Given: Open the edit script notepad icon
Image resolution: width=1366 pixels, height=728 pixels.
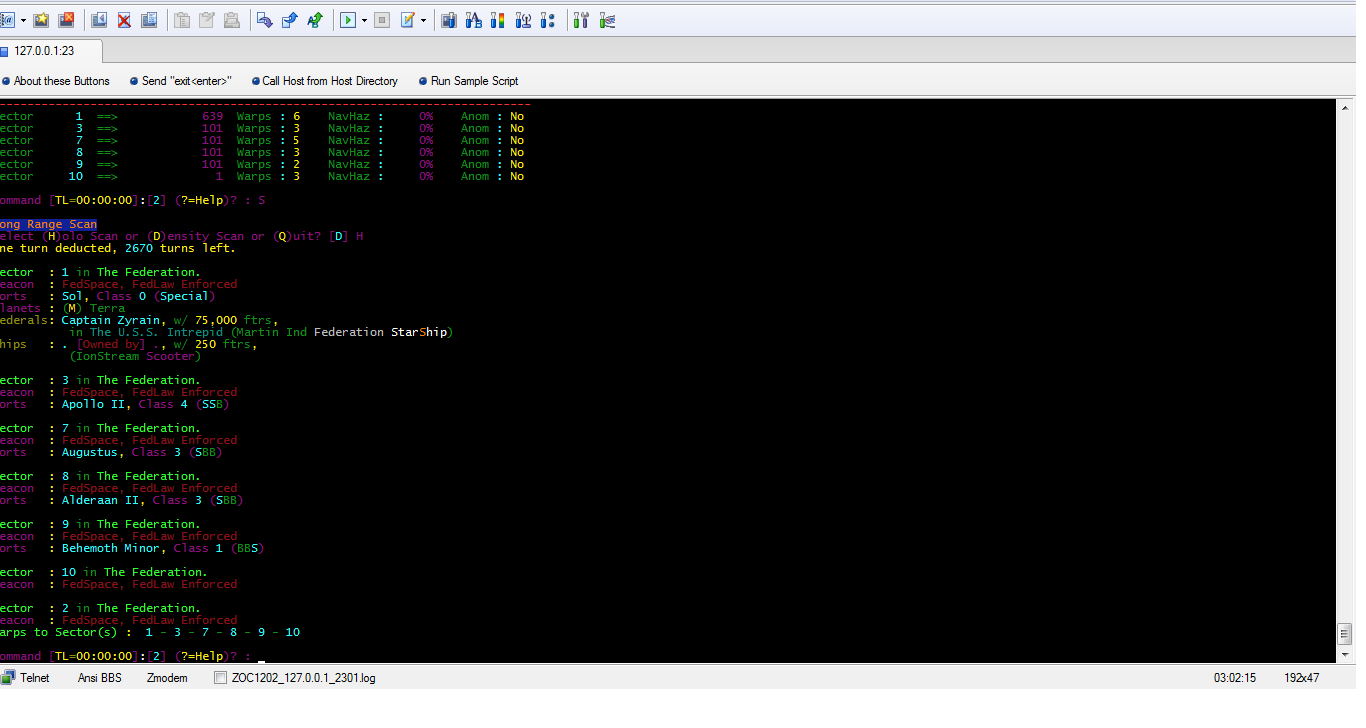Looking at the screenshot, I should click(x=408, y=20).
